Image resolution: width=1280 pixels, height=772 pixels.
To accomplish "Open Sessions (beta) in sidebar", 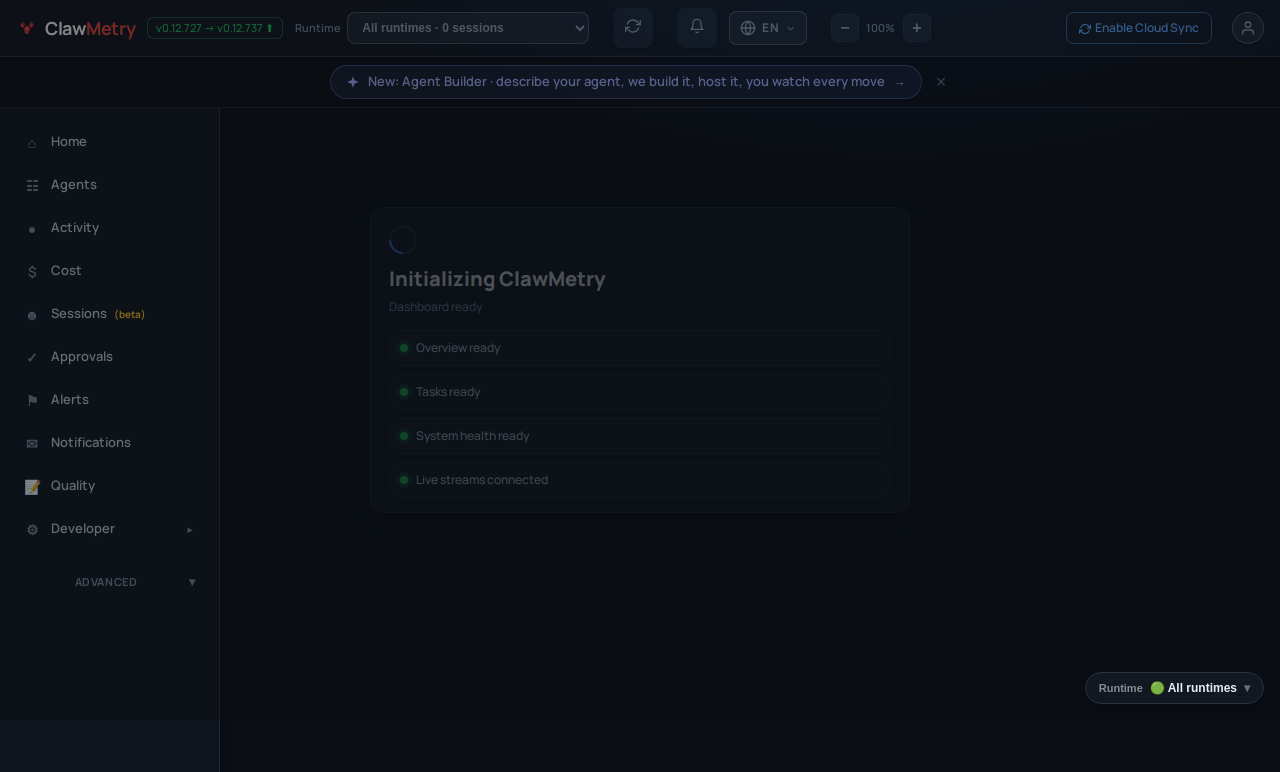I will (110, 314).
